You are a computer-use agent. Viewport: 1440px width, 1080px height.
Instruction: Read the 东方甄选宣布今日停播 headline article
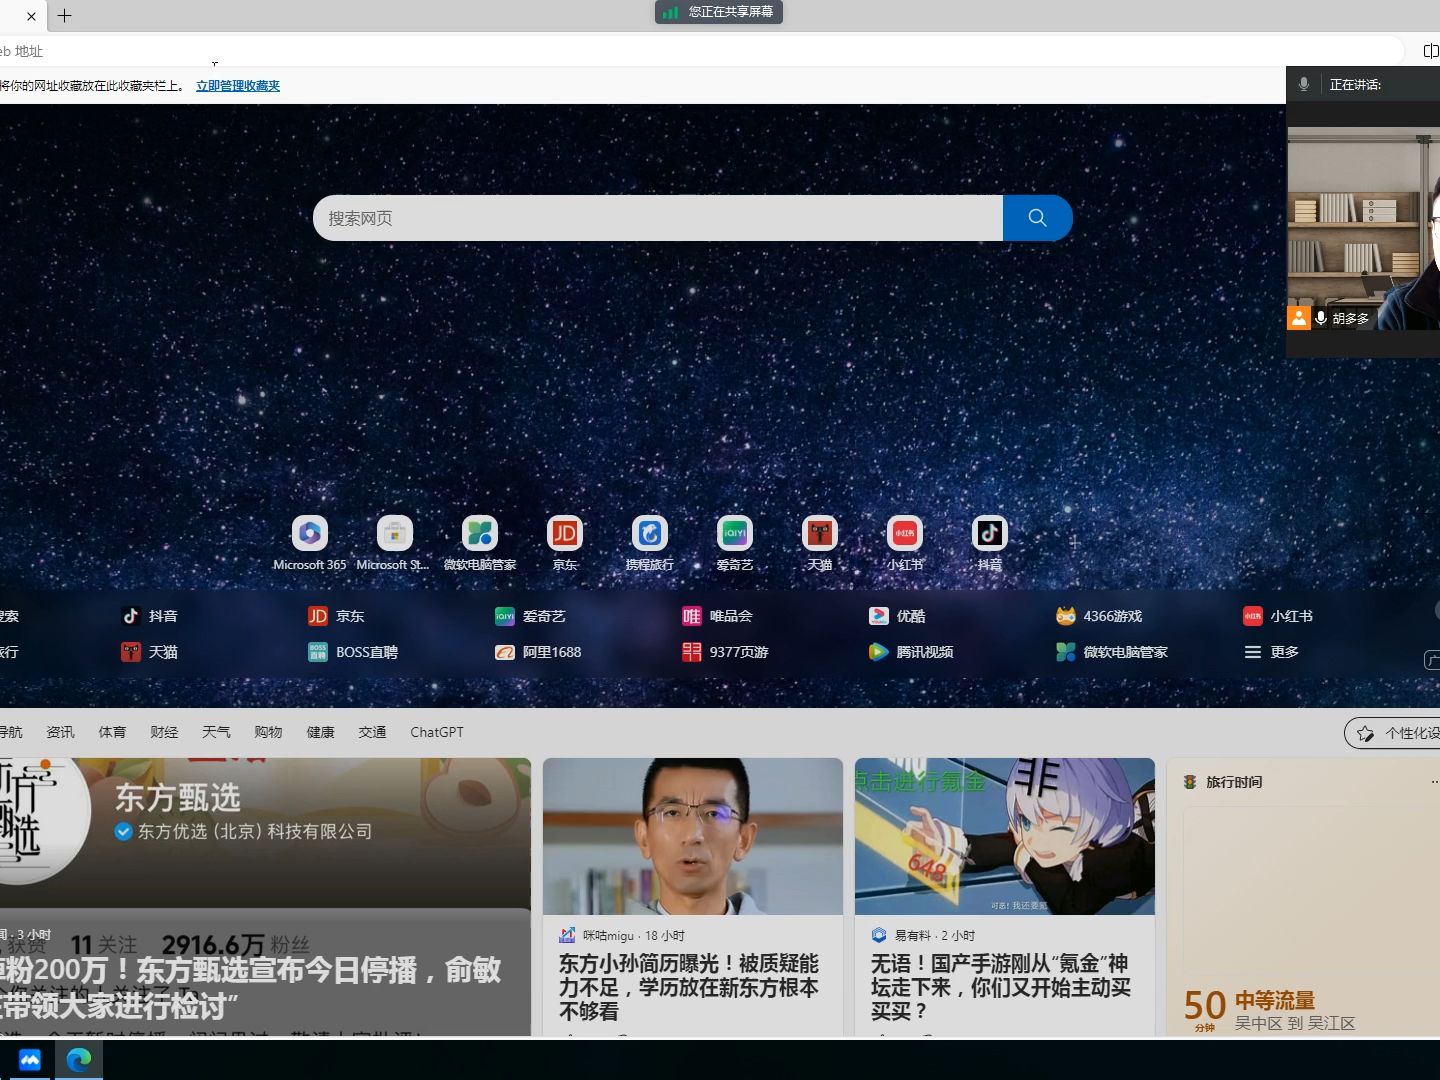pos(250,987)
